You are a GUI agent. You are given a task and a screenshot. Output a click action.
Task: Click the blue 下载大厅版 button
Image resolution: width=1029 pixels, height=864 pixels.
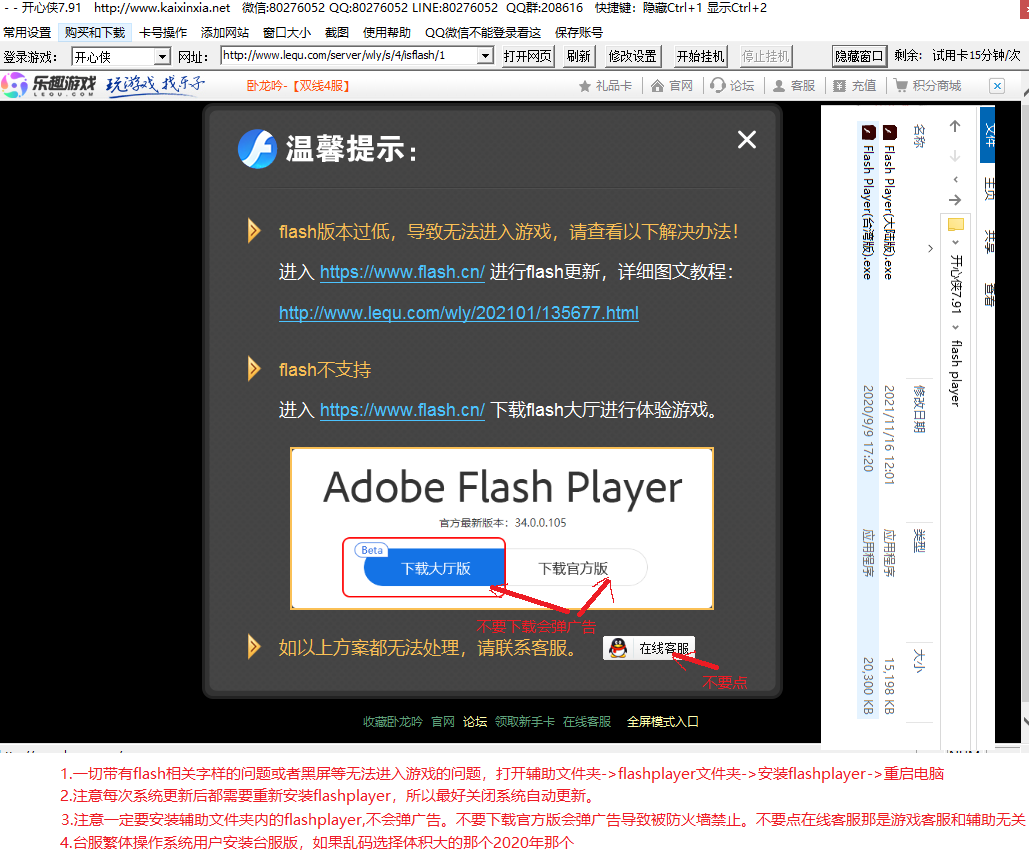(435, 568)
